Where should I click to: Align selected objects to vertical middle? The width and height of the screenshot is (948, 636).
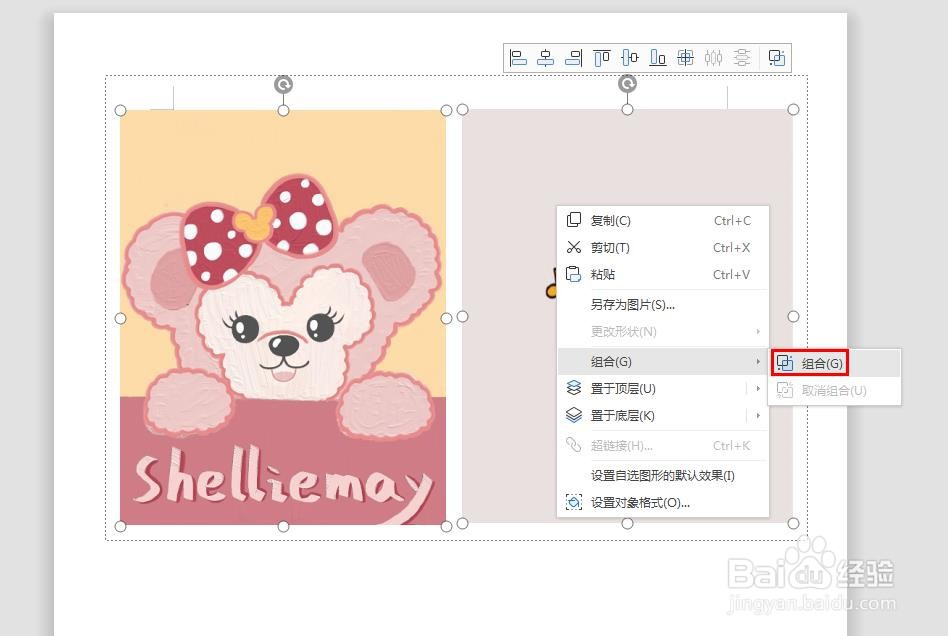coord(629,58)
